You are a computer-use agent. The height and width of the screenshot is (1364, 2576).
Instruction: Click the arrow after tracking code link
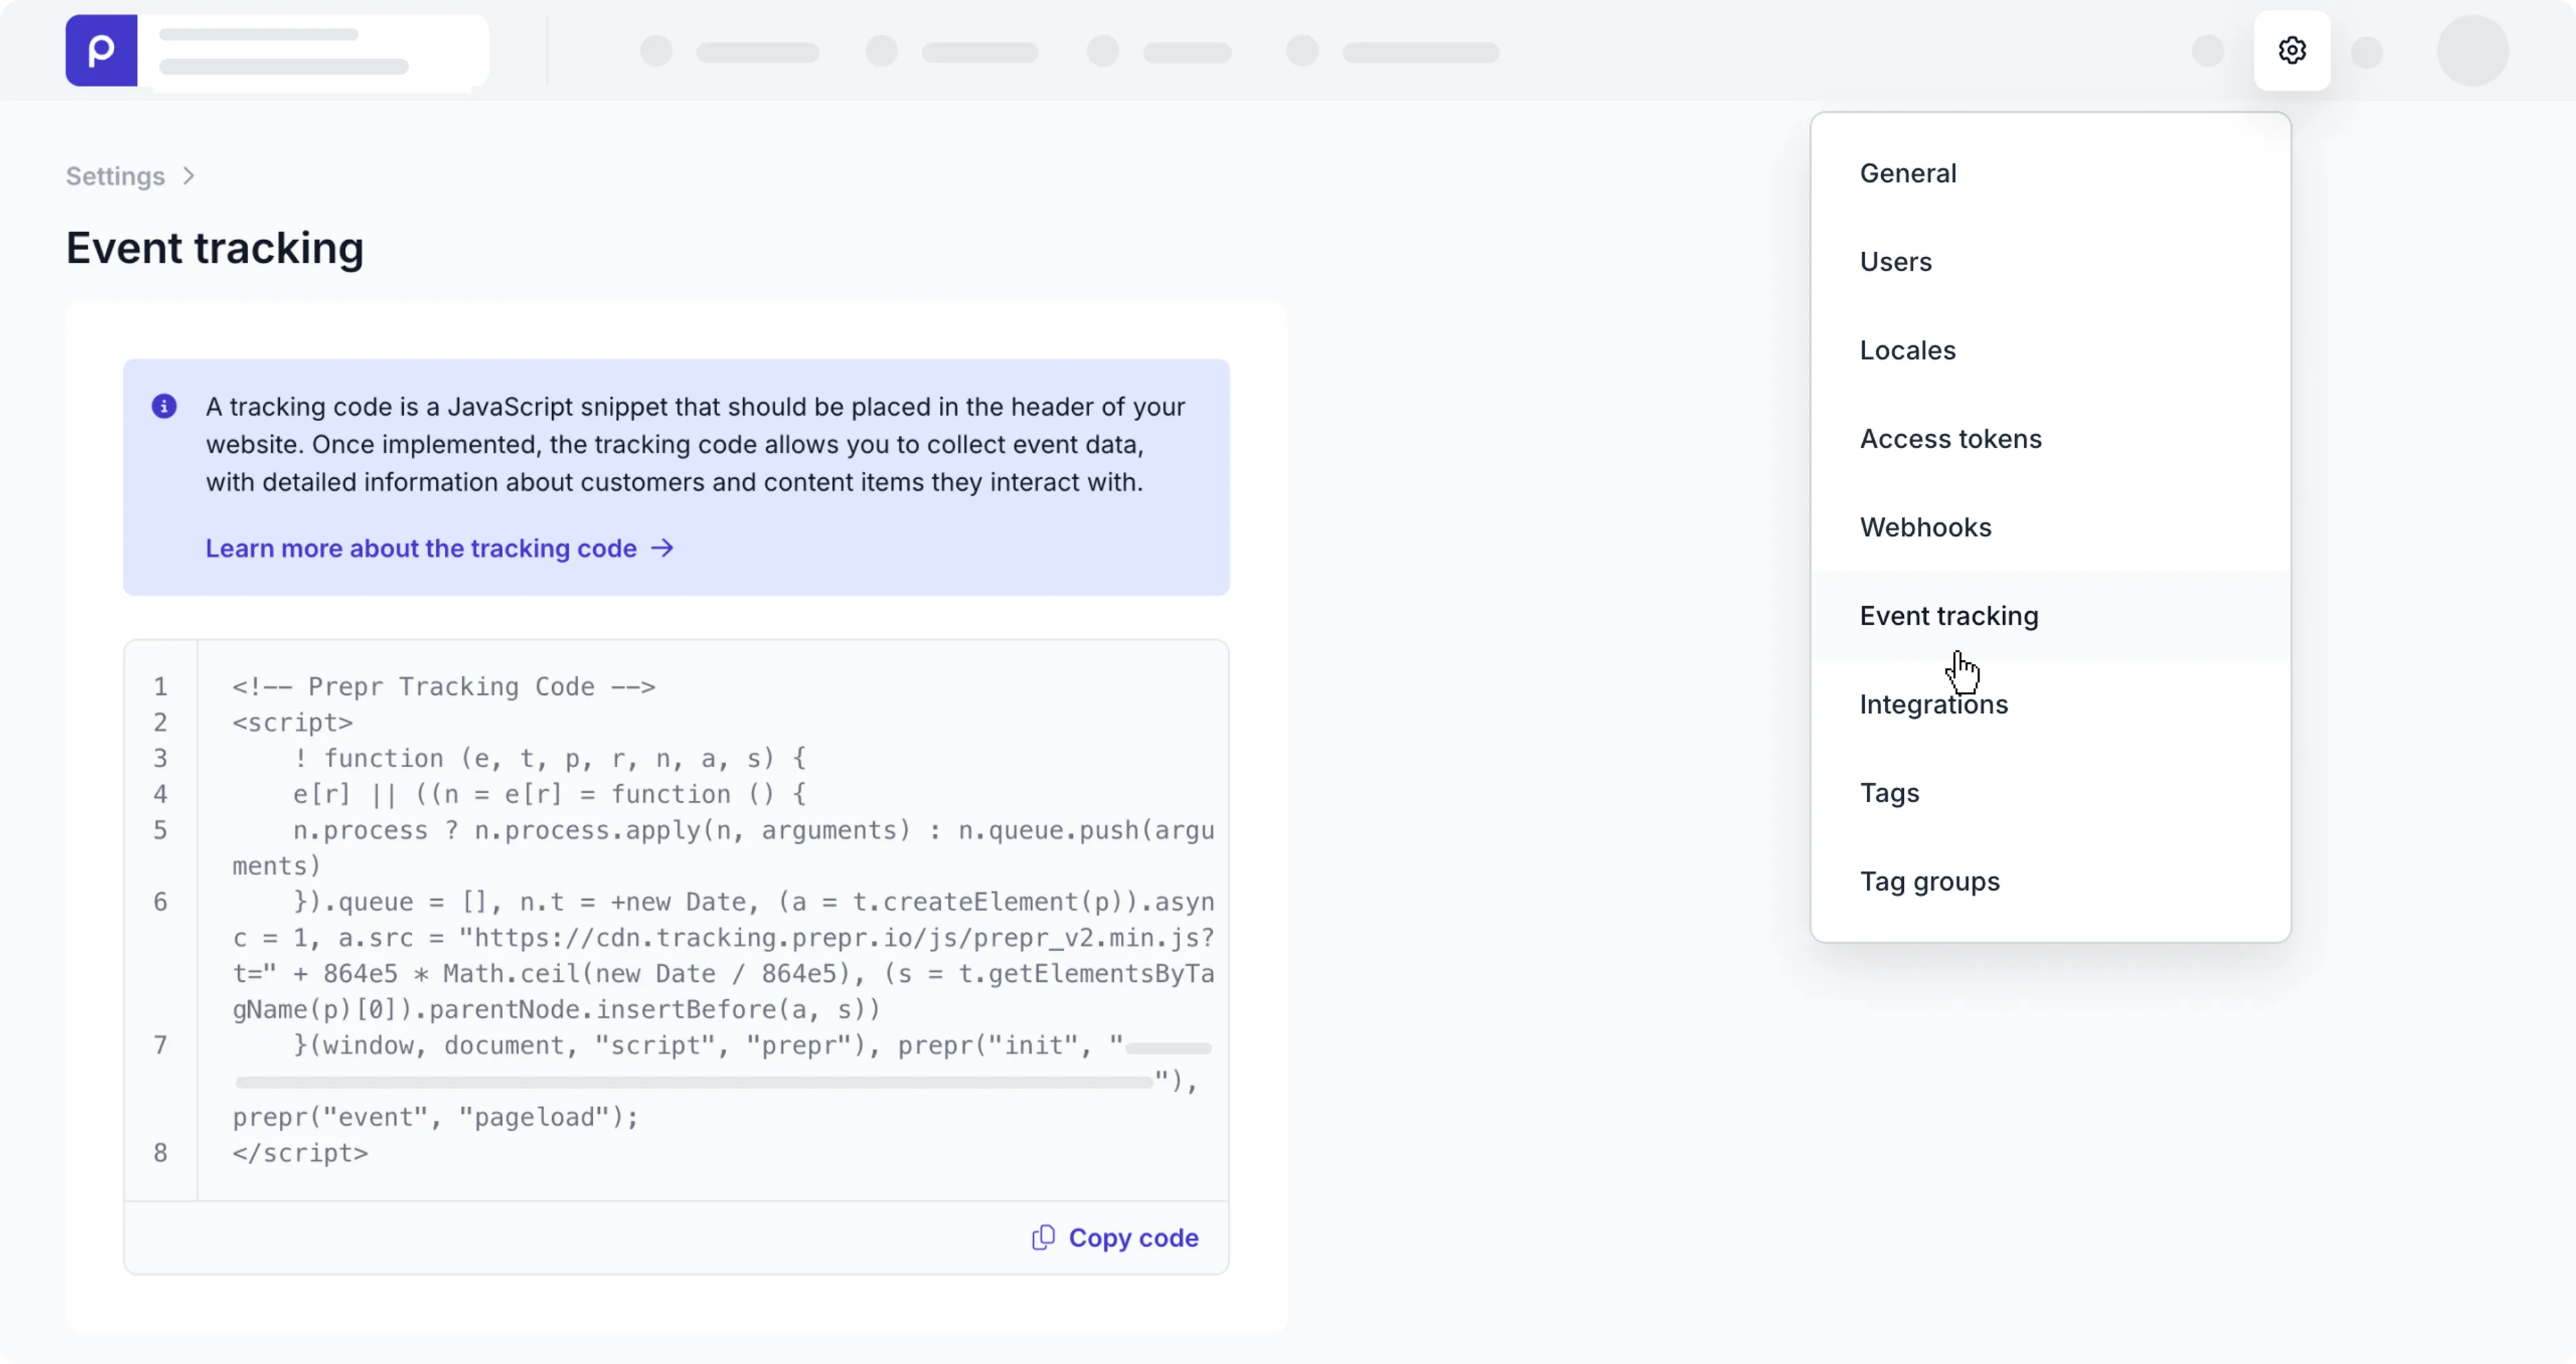click(x=662, y=548)
